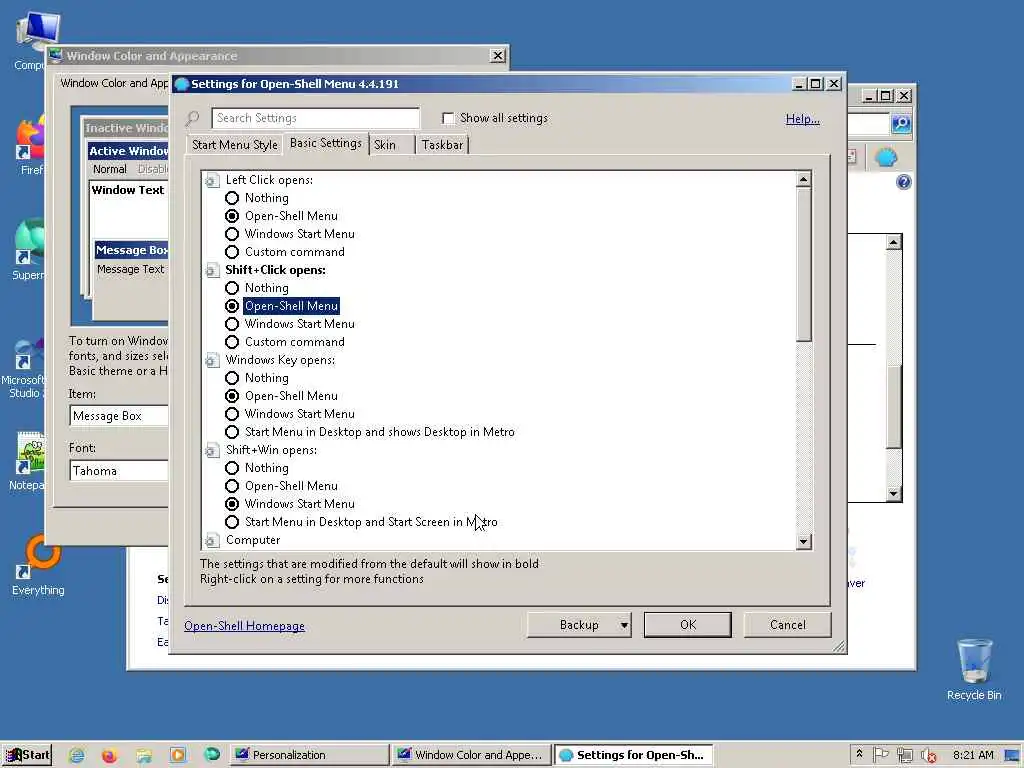Select Windows Start Menu under Windows Key opens

point(232,414)
